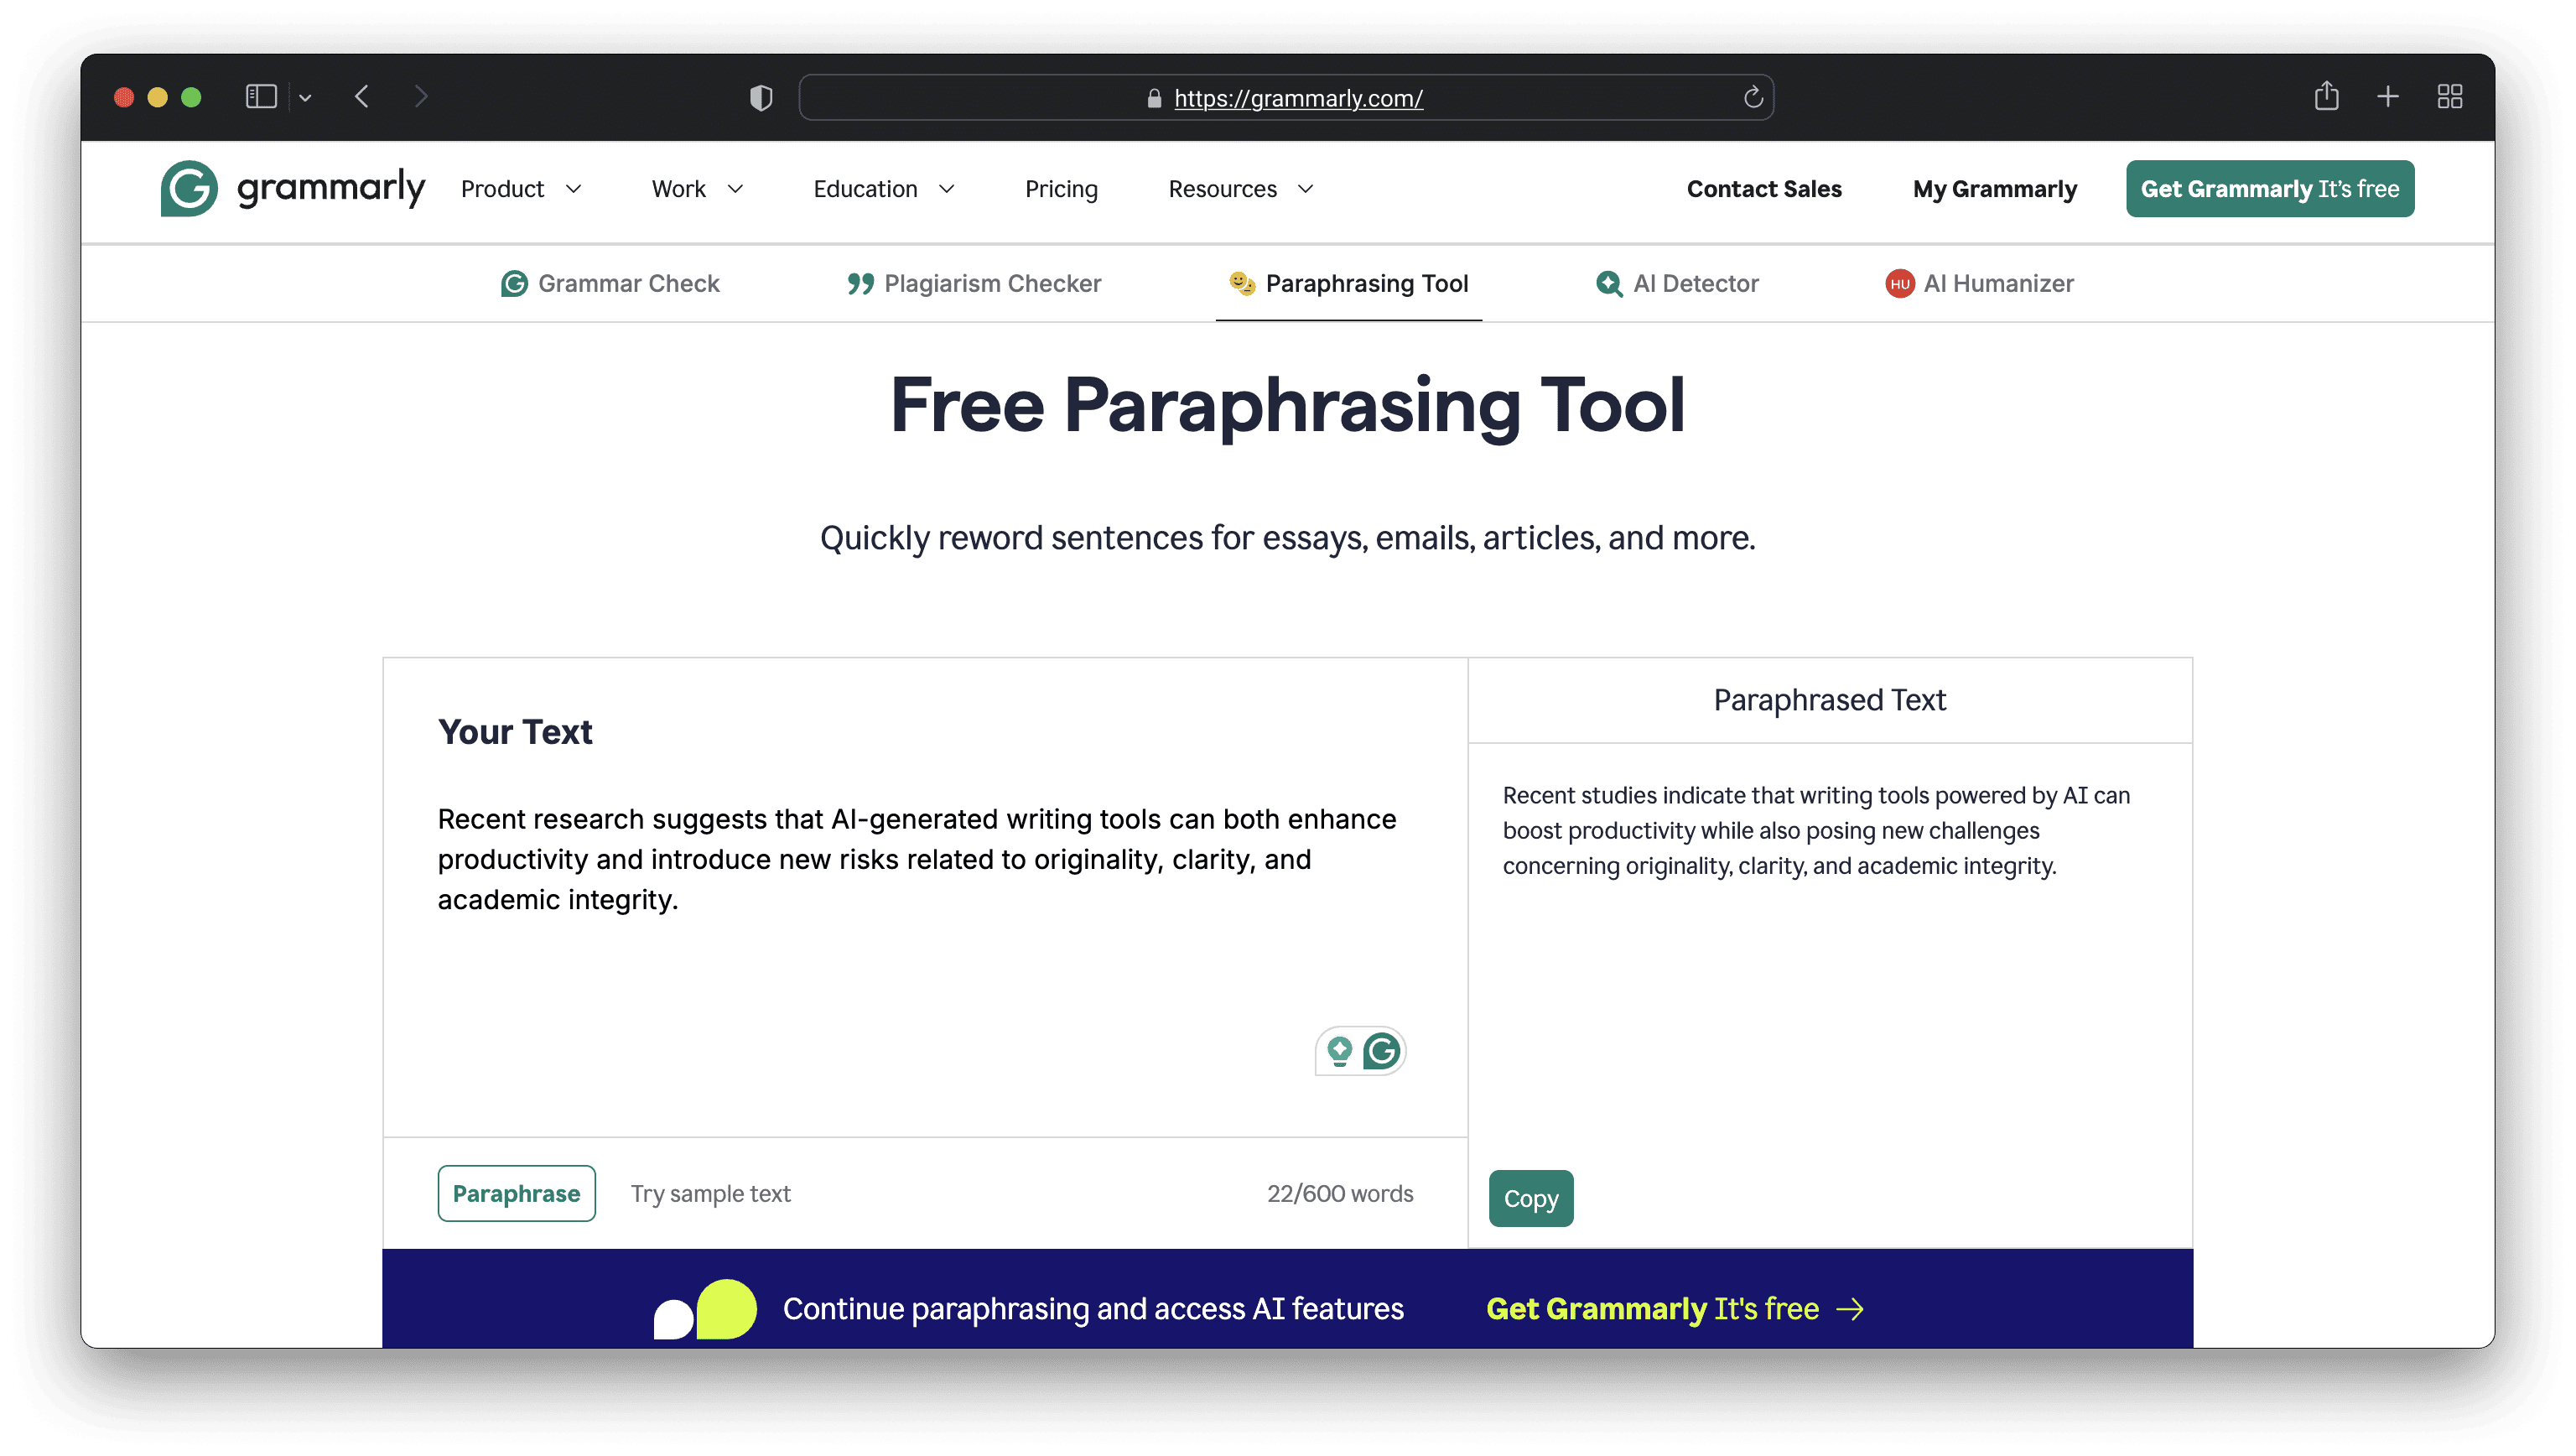Expand the sidebar options chevron

(306, 97)
